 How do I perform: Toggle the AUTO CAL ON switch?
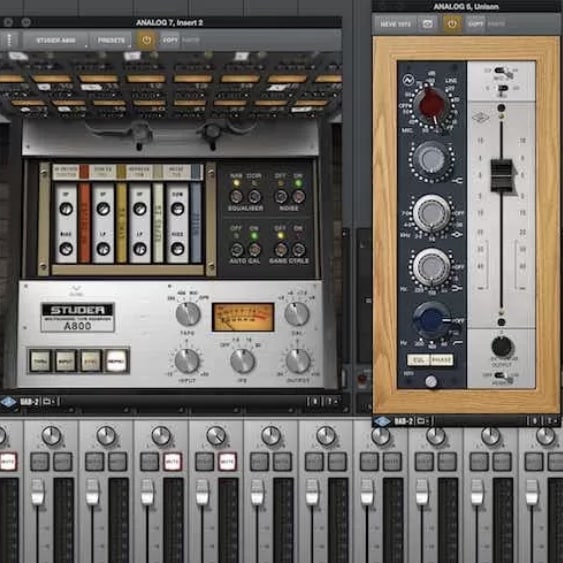point(254,249)
